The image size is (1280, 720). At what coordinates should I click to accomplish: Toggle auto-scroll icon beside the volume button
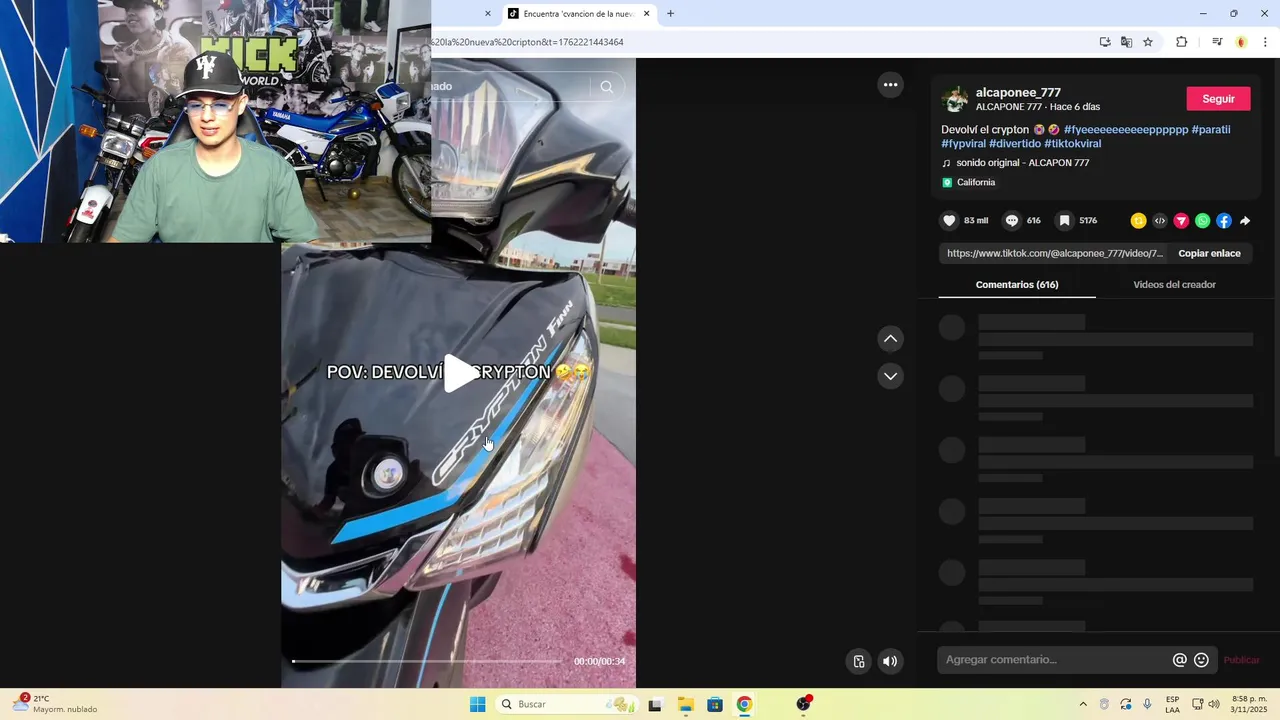[859, 661]
